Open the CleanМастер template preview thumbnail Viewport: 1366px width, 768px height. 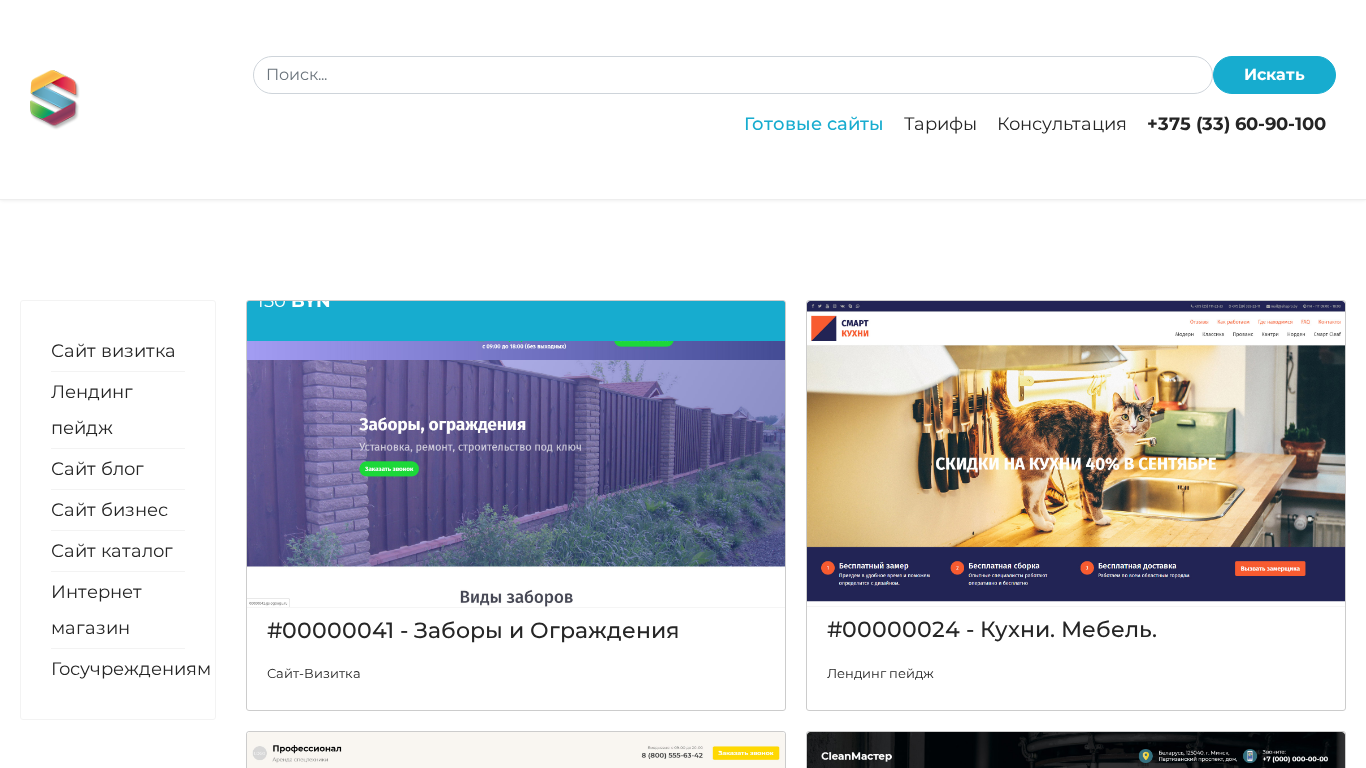(x=1076, y=751)
